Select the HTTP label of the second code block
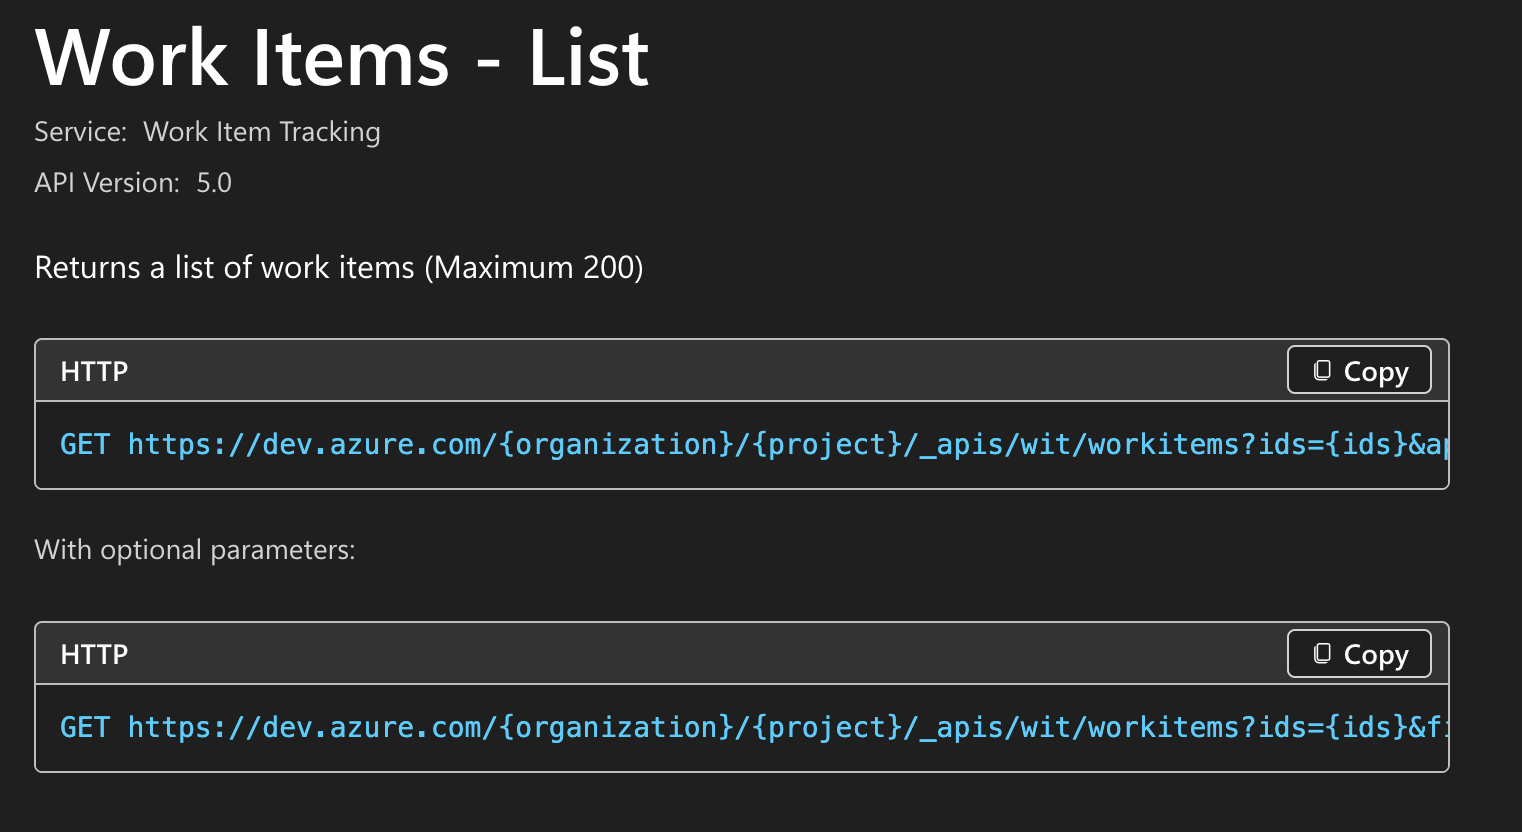Viewport: 1522px width, 832px height. click(94, 655)
